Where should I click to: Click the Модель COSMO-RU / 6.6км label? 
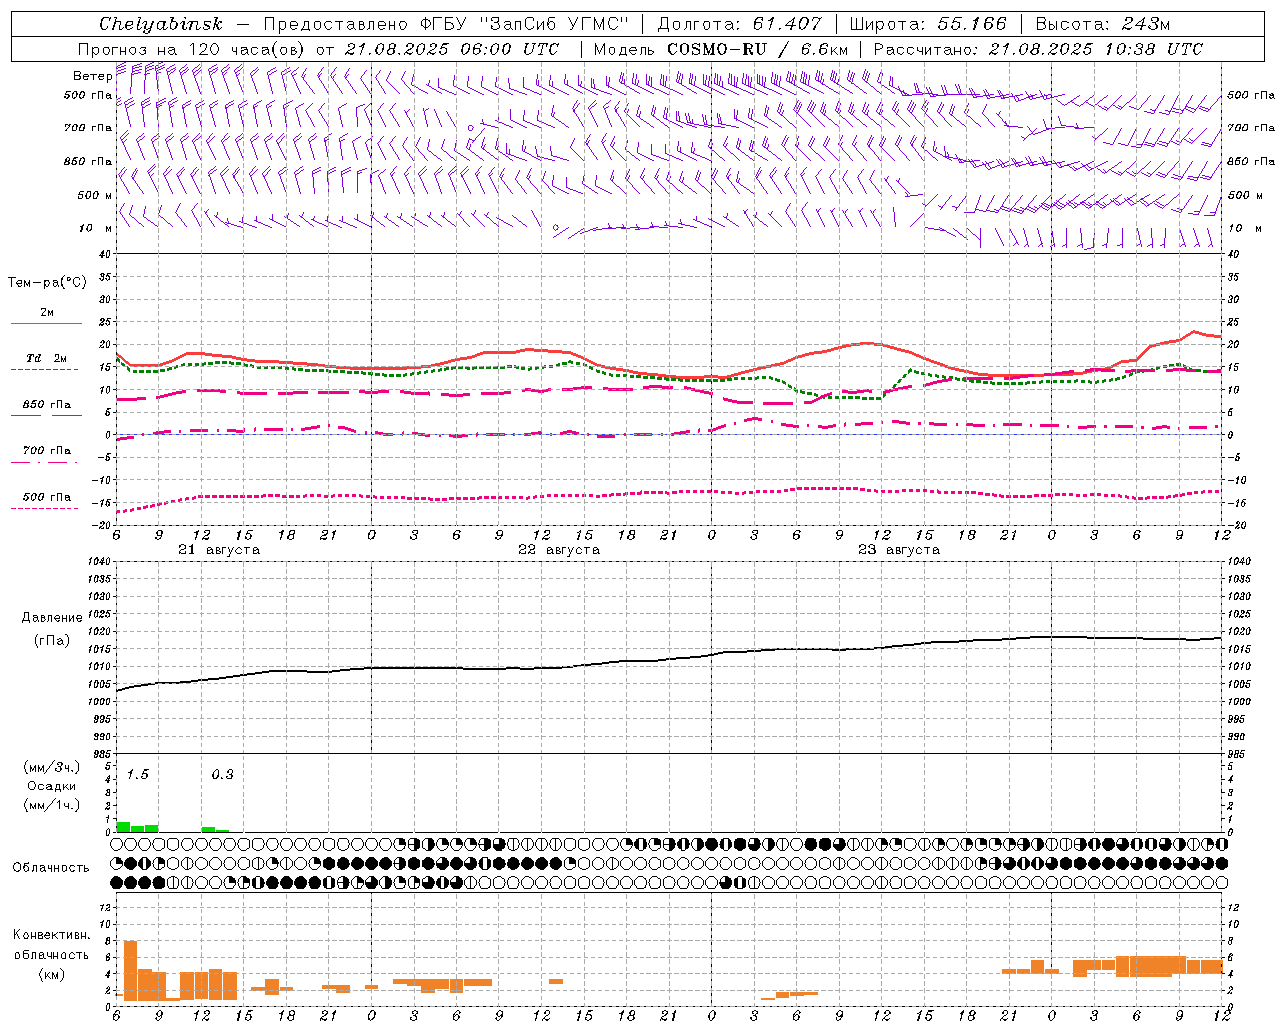click(x=721, y=49)
